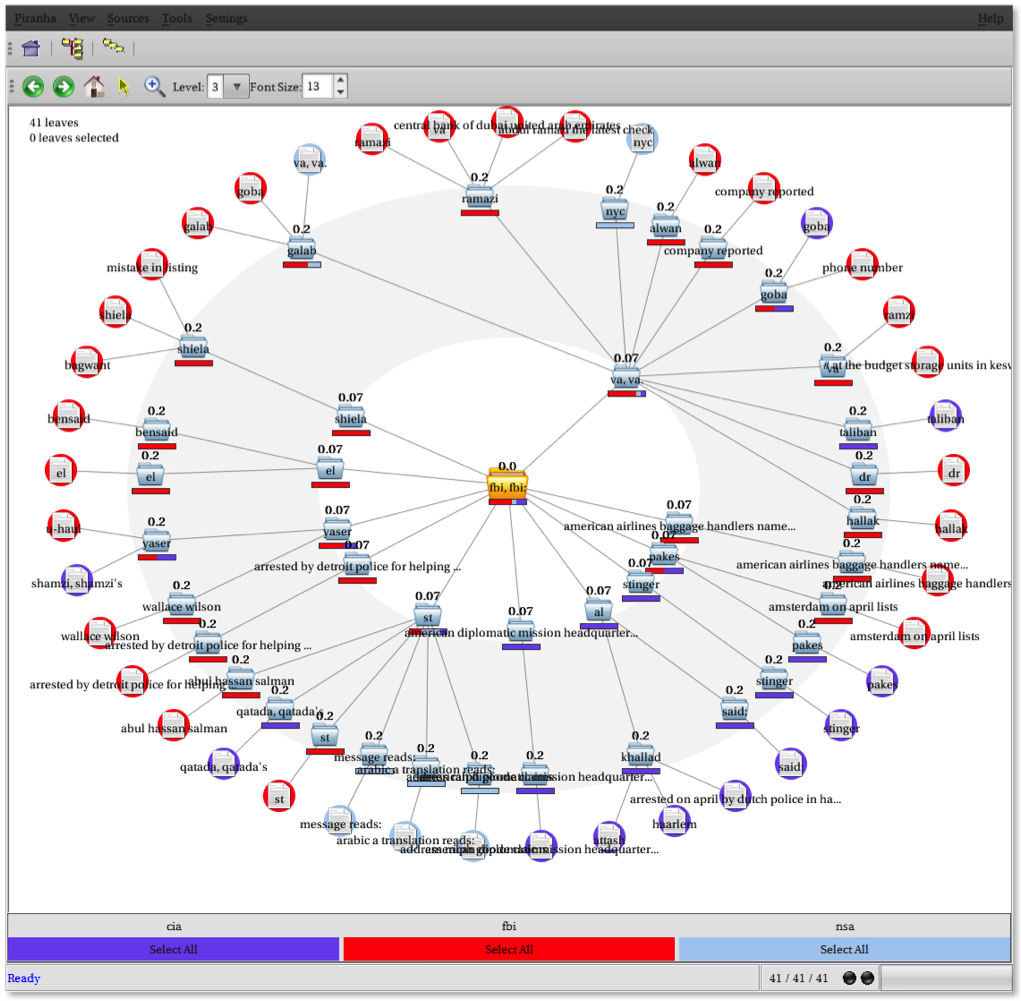Screen dimensions: 1021x1001
Task: Click the red fbi Select All button
Action: pyautogui.click(x=509, y=949)
